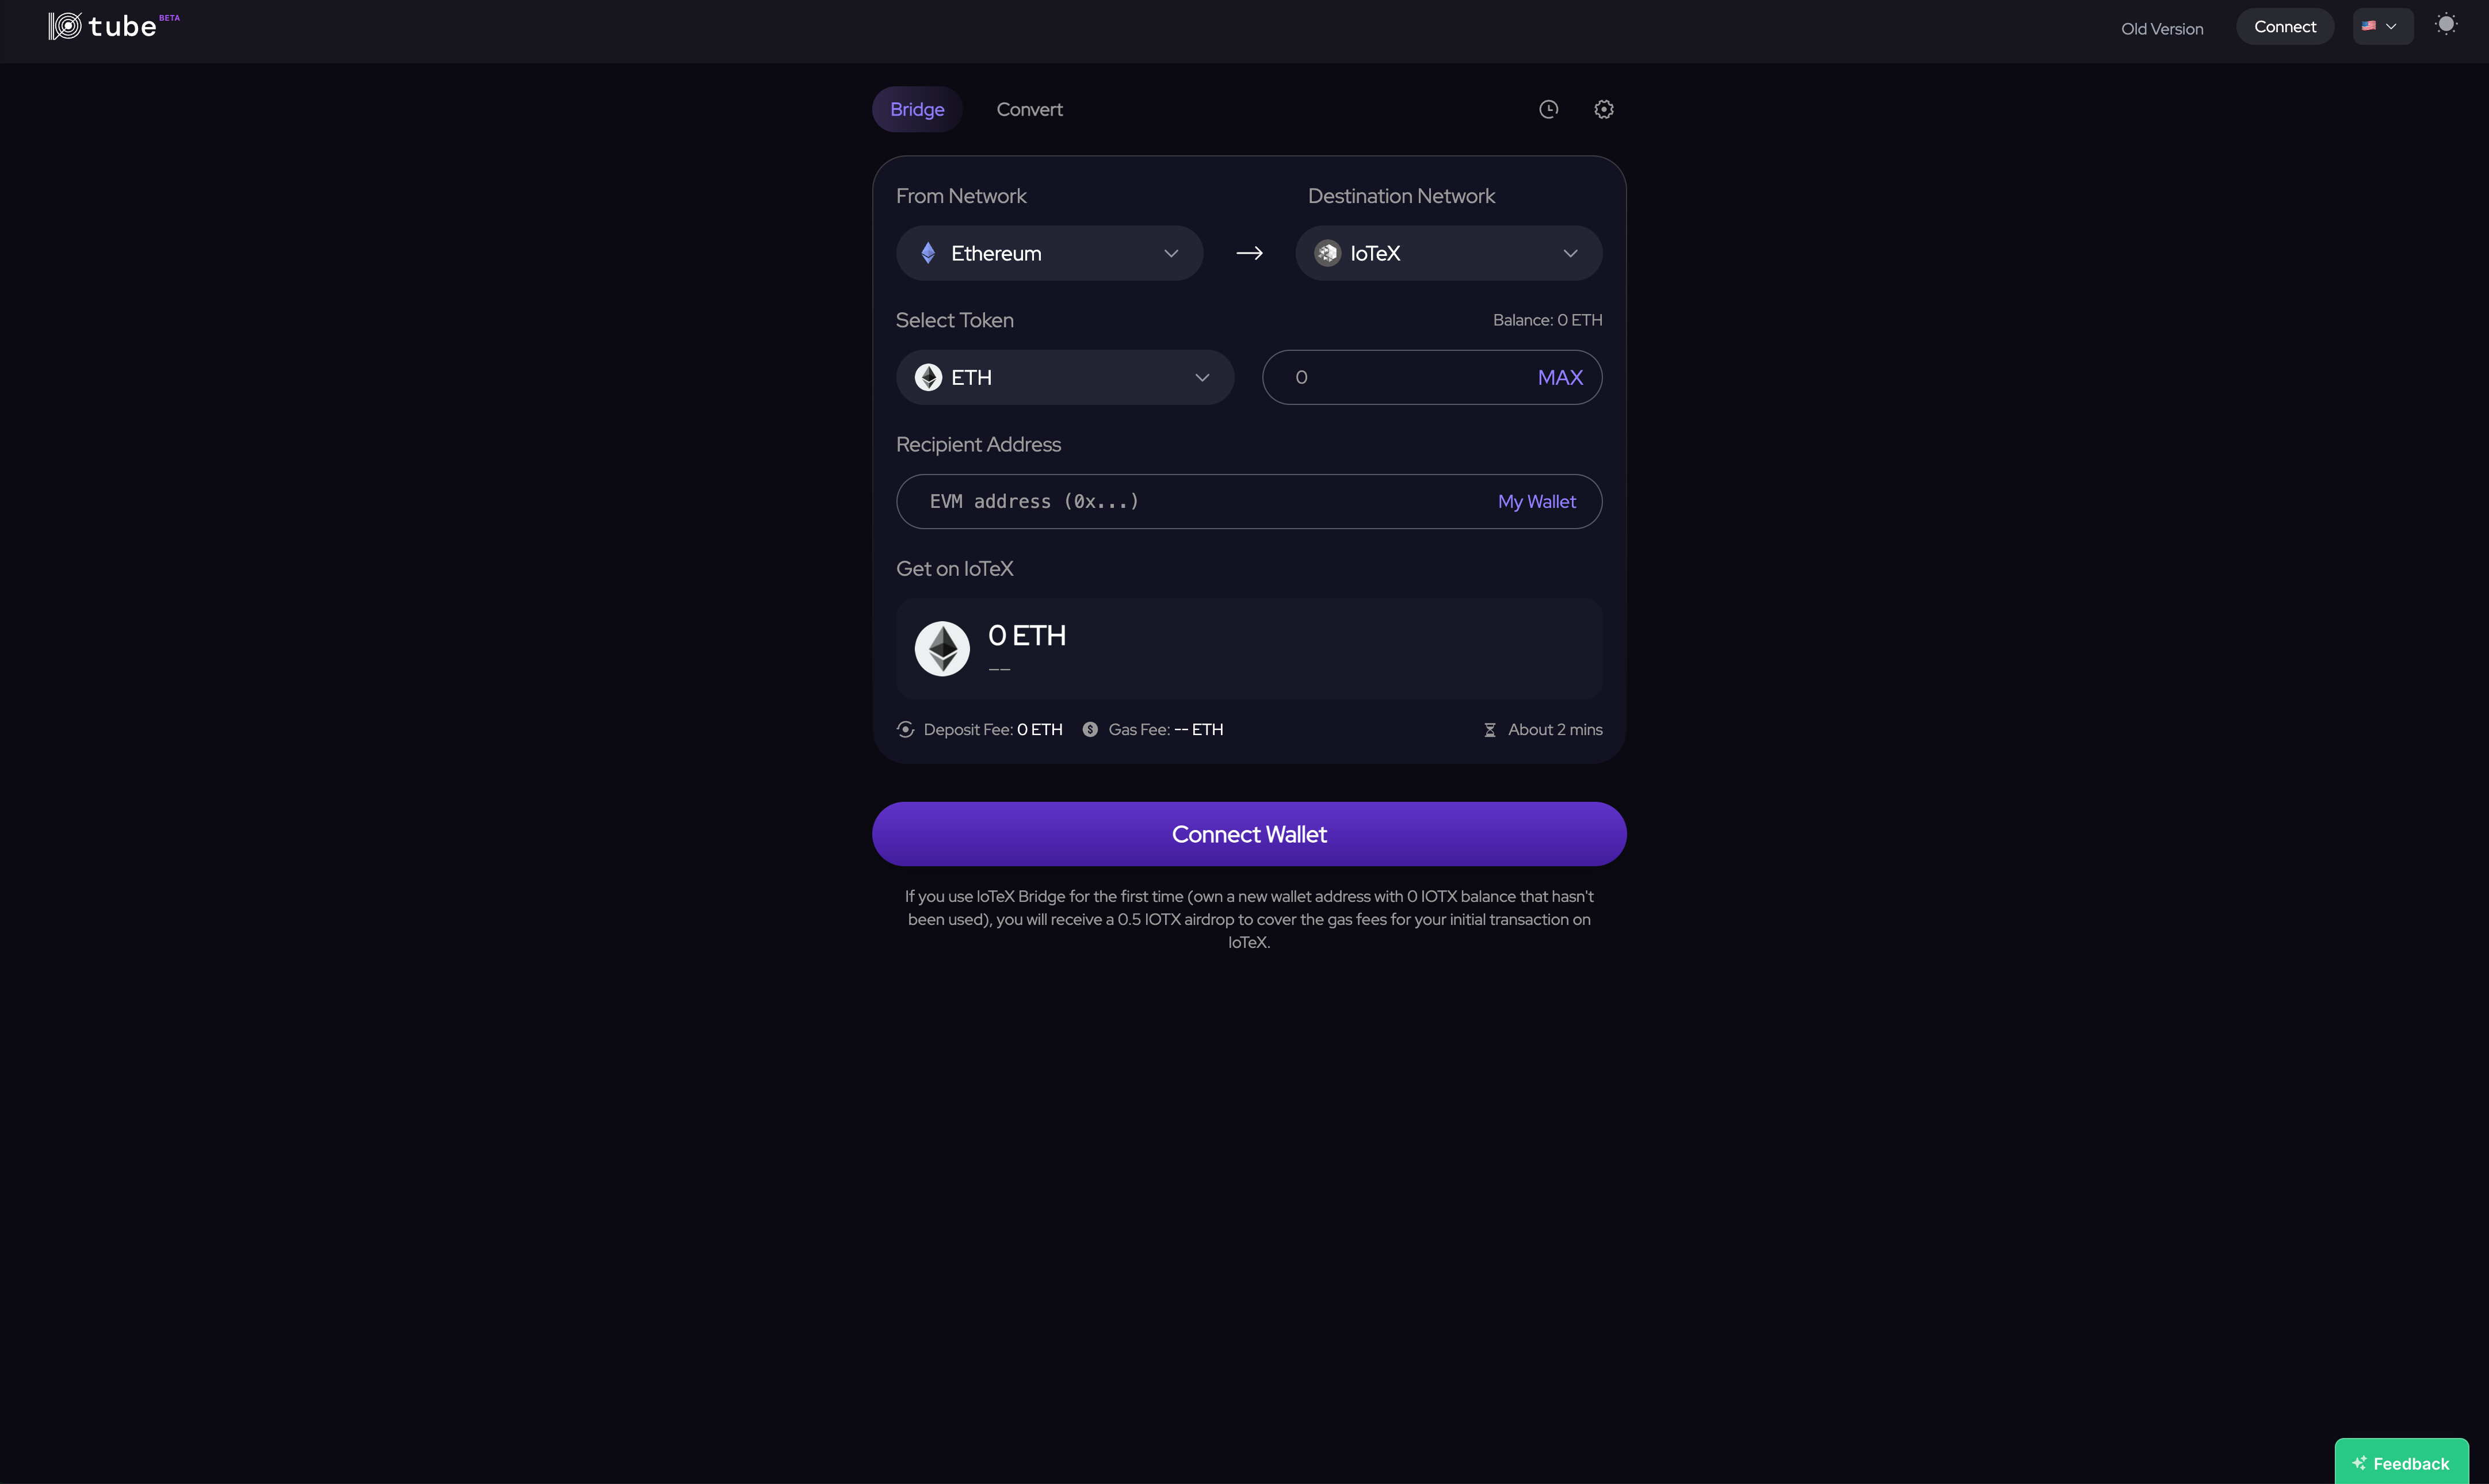
Task: Open the green Feedback button
Action: click(x=2401, y=1463)
